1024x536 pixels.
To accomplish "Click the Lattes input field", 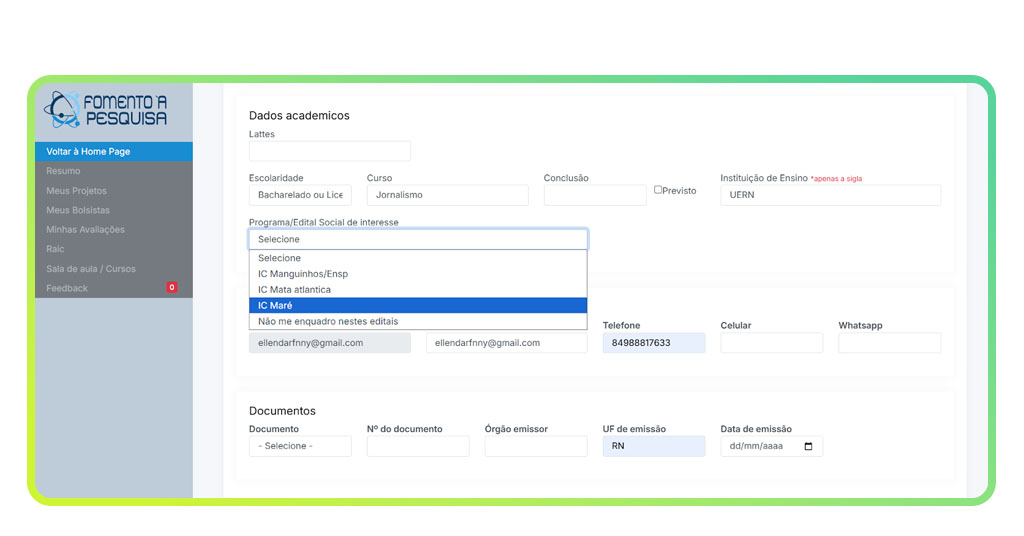I will click(x=330, y=151).
